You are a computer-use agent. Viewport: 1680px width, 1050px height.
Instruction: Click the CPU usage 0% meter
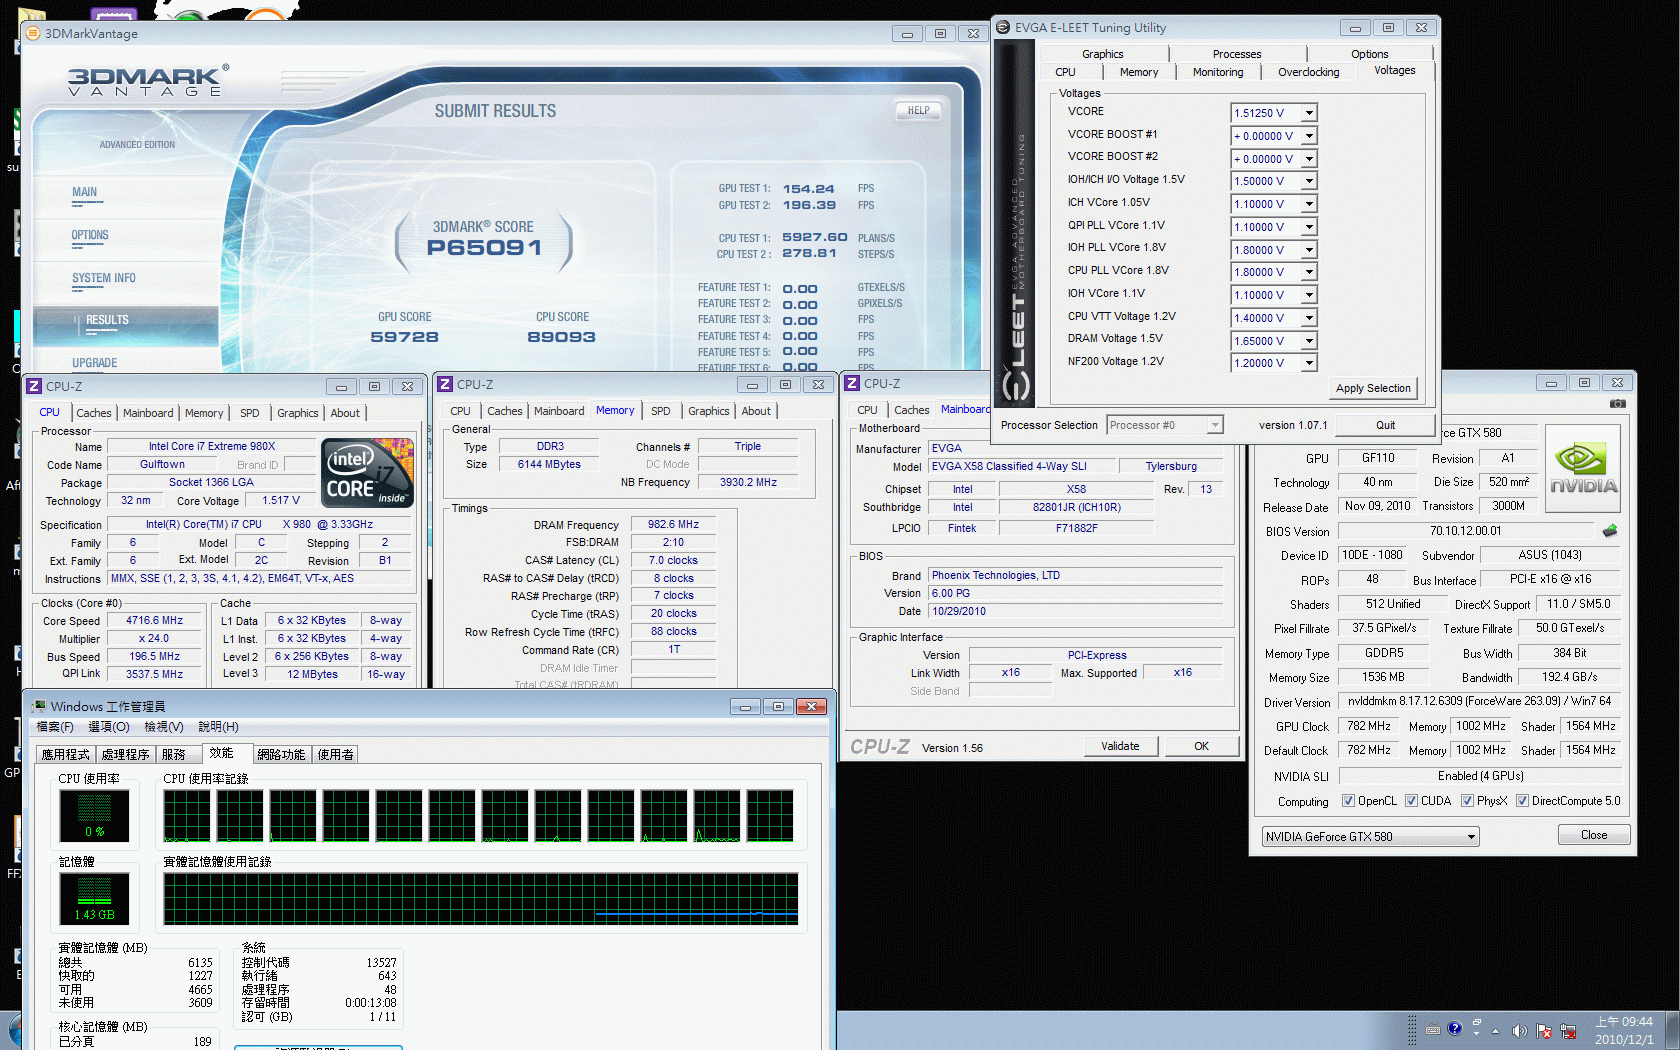pos(94,815)
